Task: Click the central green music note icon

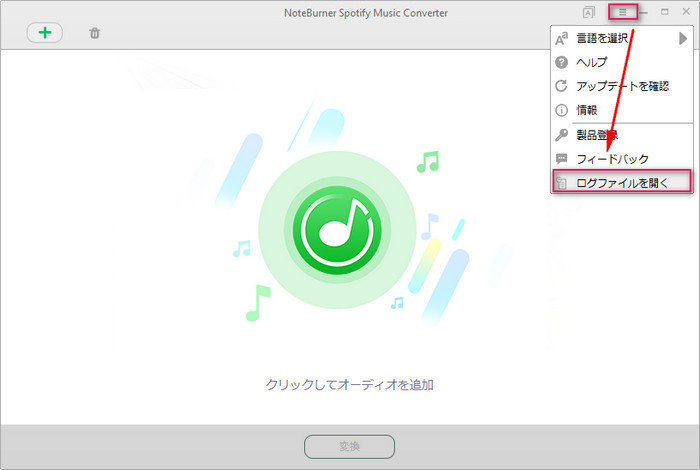Action: point(338,230)
